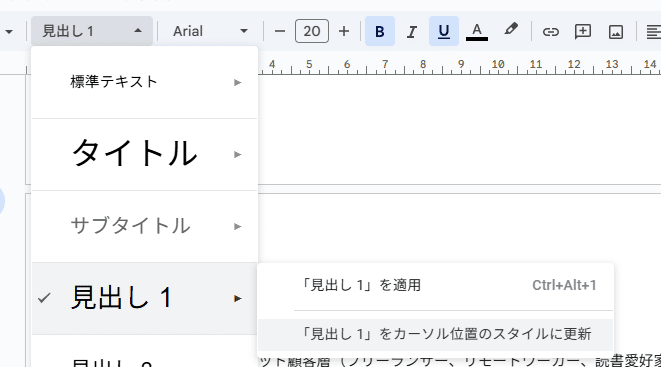The image size is (661, 367).
Task: Toggle underline formatting
Action: (x=443, y=31)
